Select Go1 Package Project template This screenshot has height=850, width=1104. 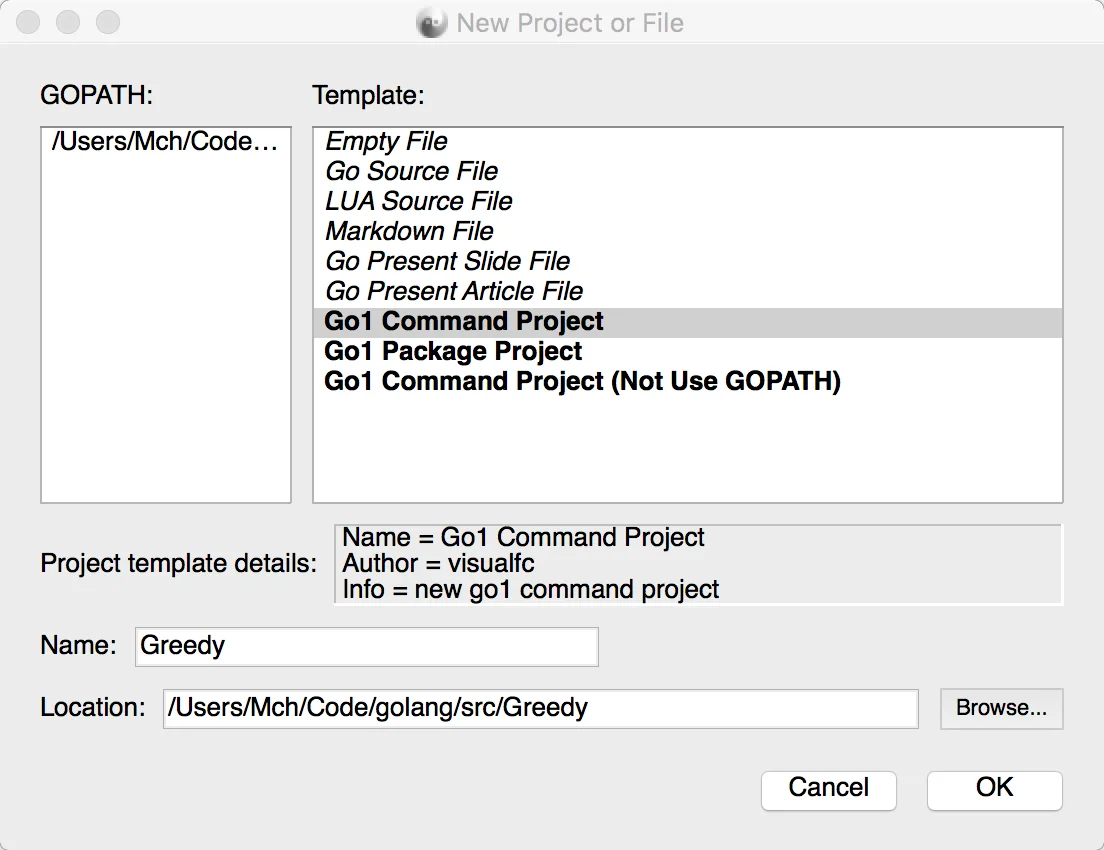(453, 351)
